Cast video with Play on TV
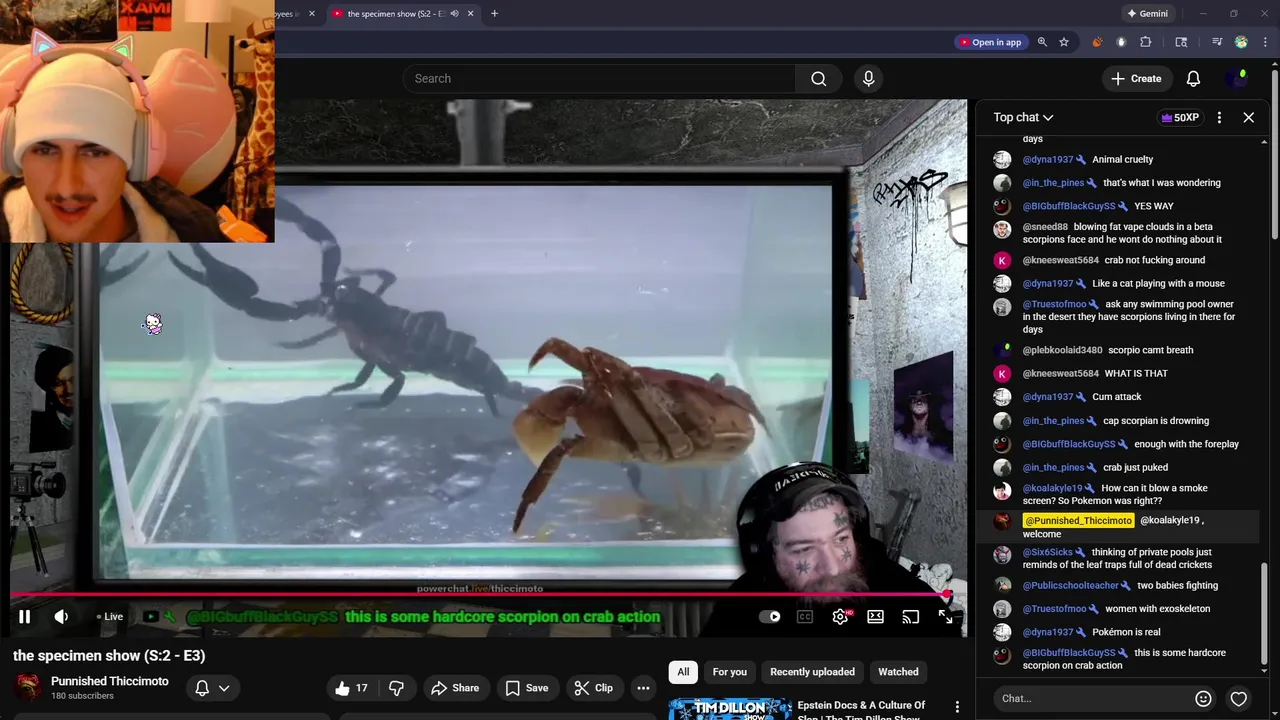Viewport: 1280px width, 720px height. click(x=910, y=617)
